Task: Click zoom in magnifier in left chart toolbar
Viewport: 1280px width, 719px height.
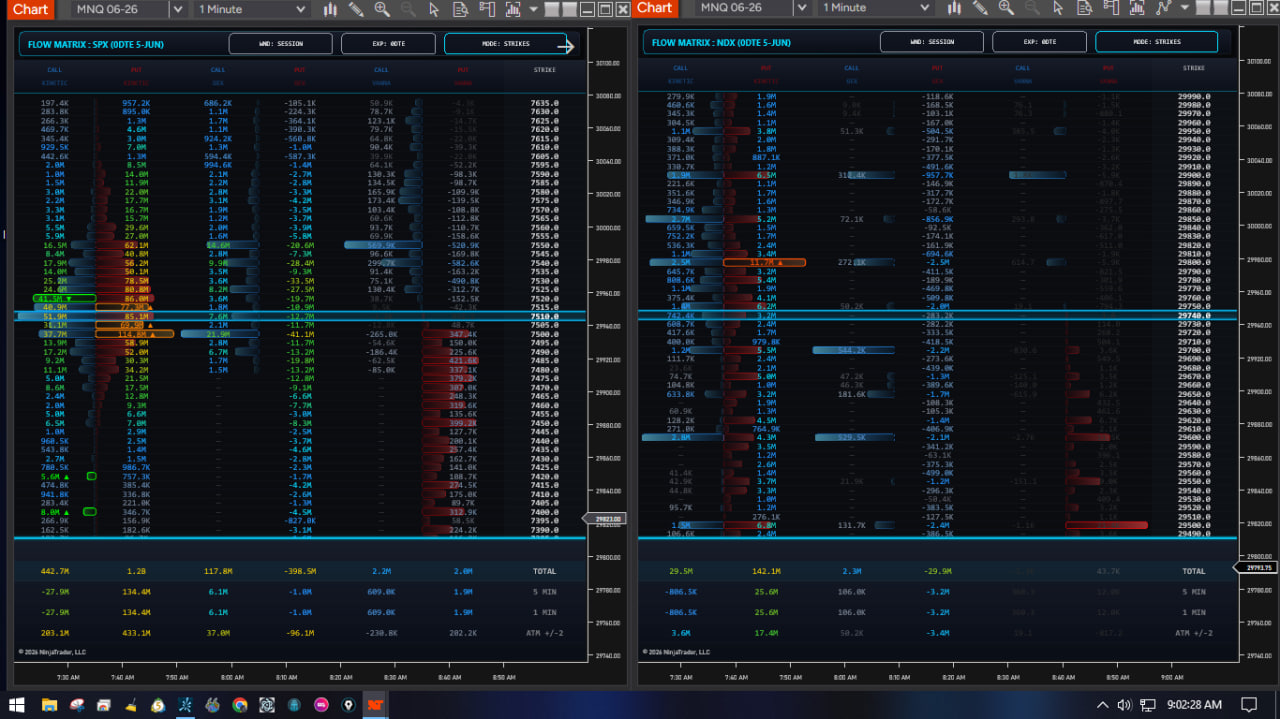Action: pyautogui.click(x=382, y=9)
